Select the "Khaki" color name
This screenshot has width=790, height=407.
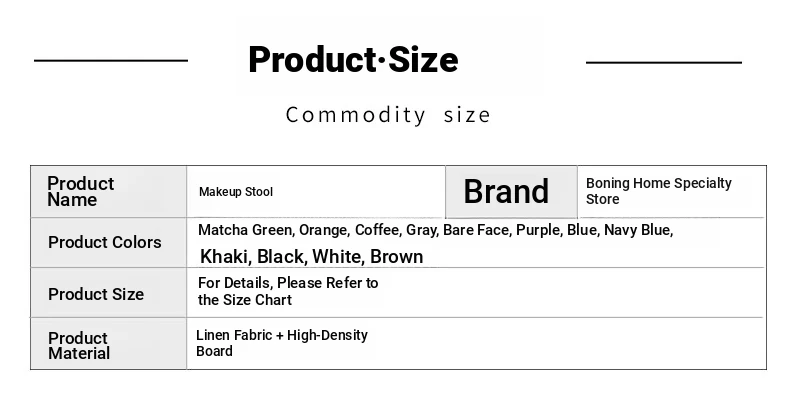point(224,257)
